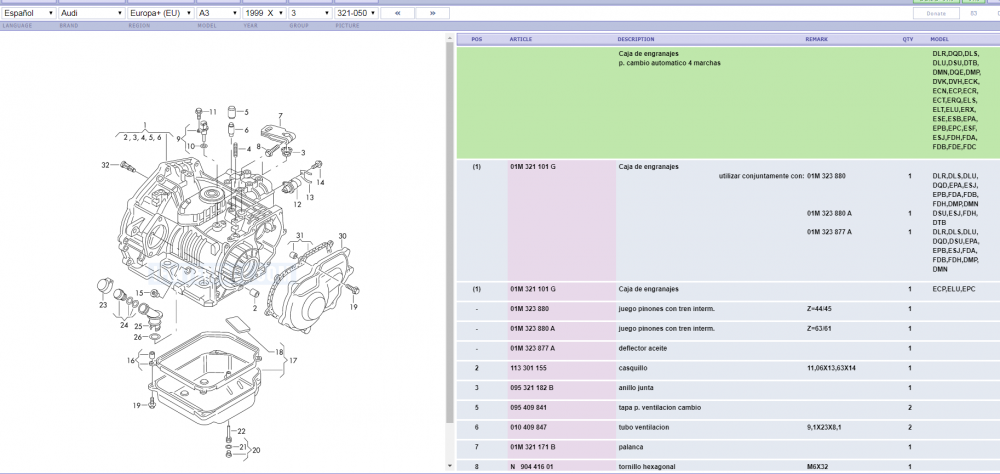
Task: Click the MODEL column header
Action: [939, 39]
